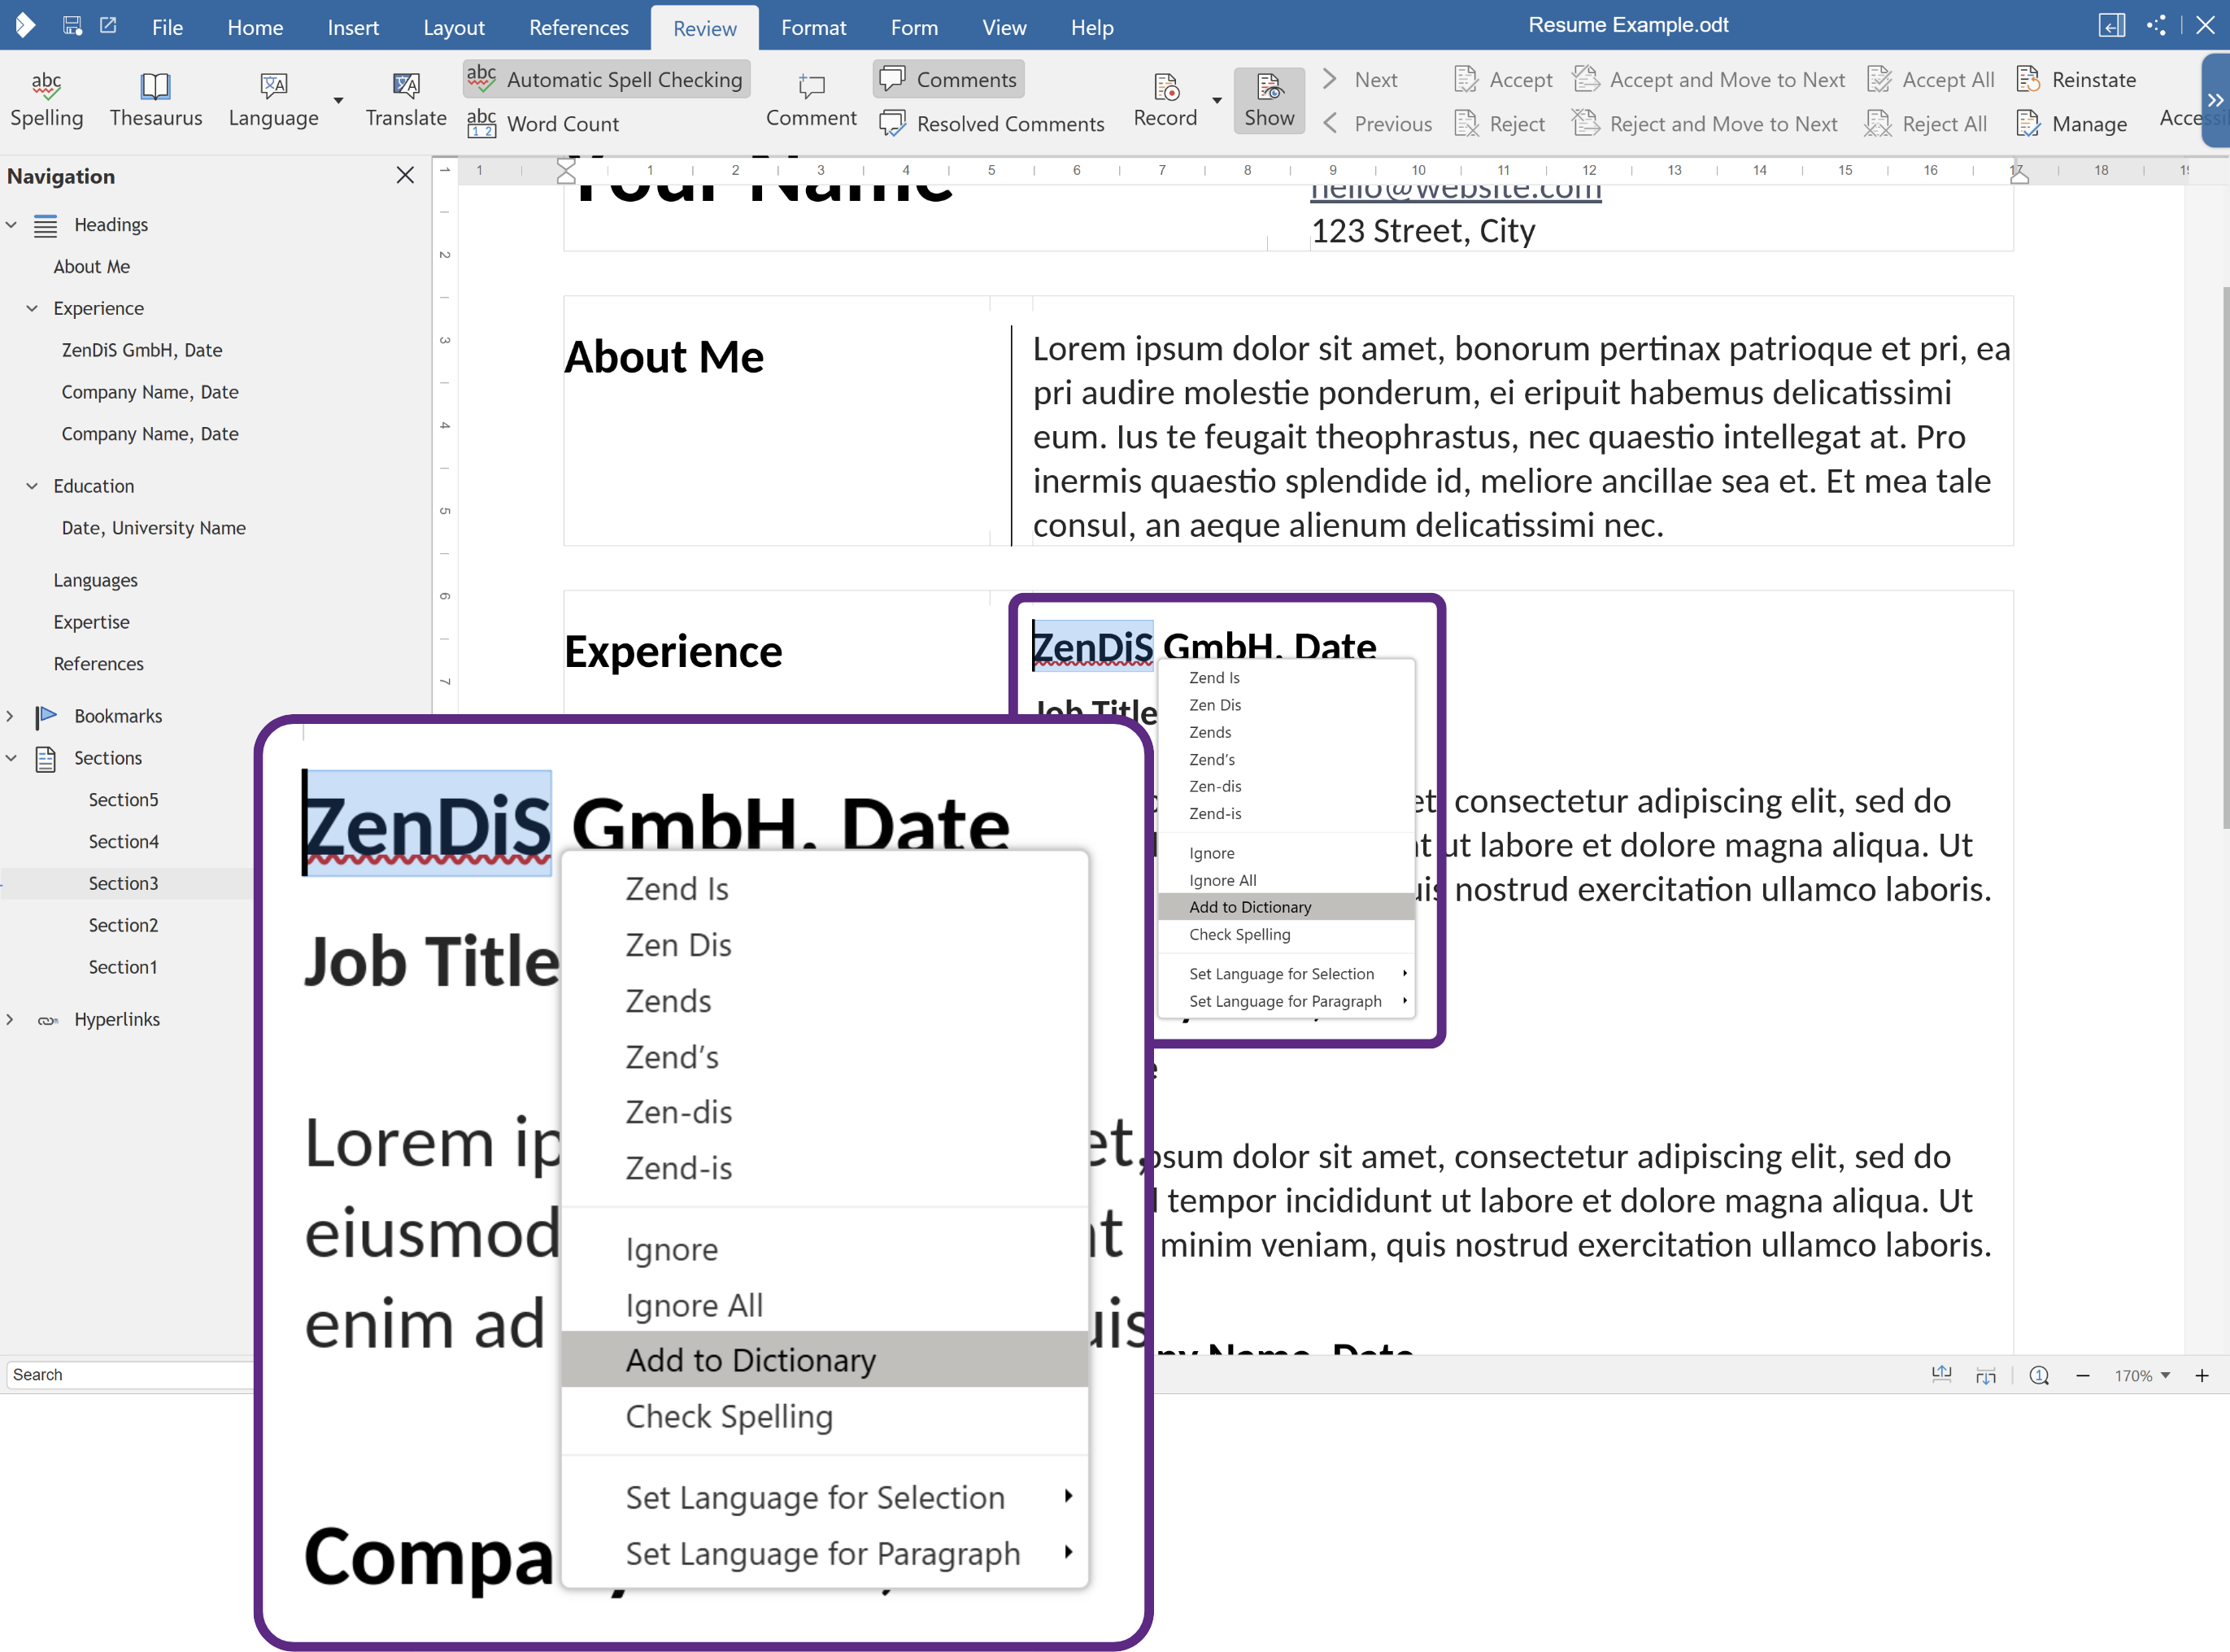Collapse the Headings tree
This screenshot has width=2230, height=1652.
coord(11,225)
